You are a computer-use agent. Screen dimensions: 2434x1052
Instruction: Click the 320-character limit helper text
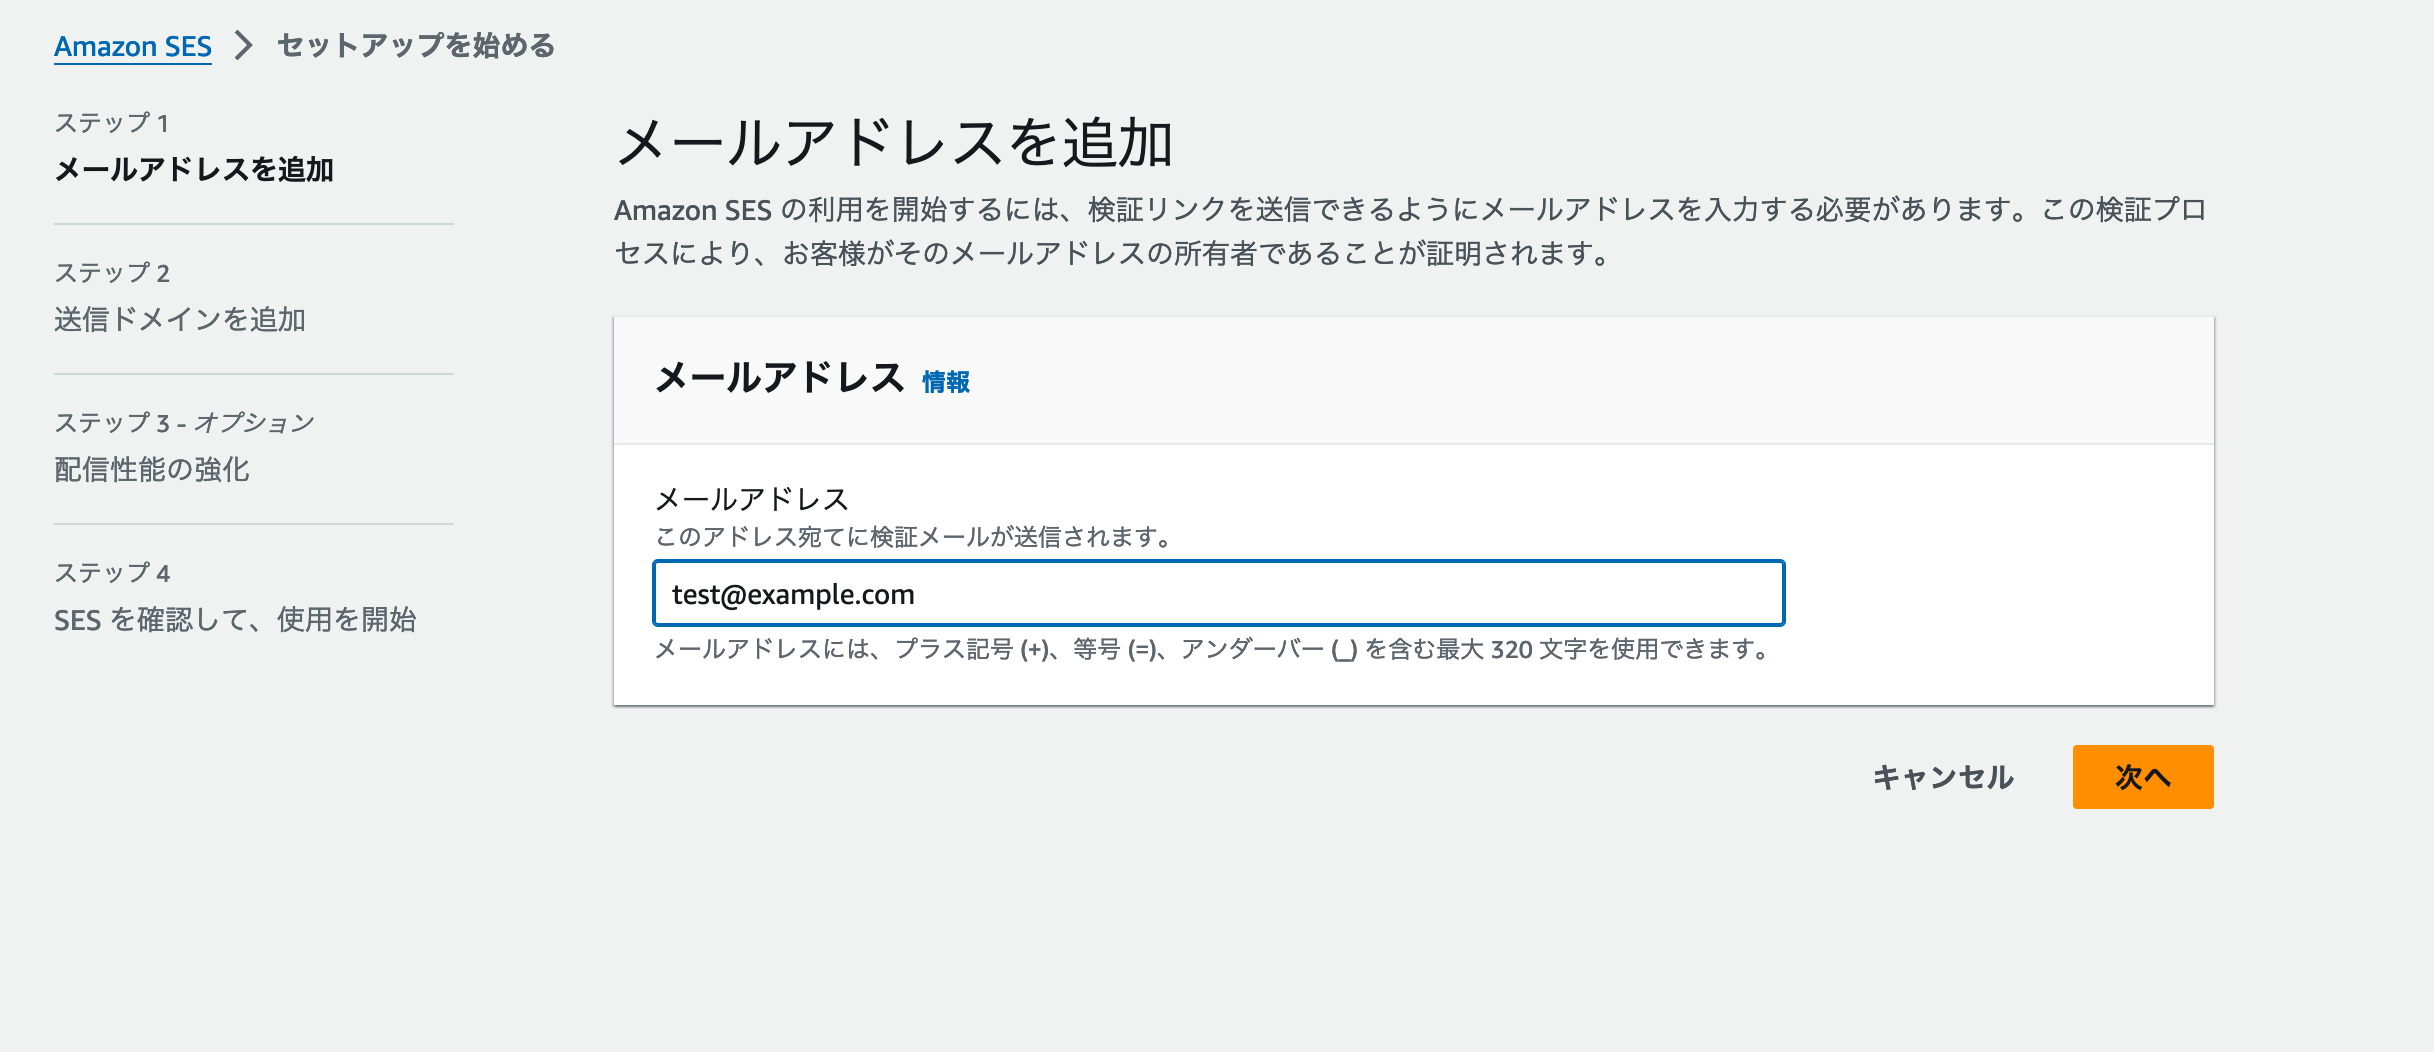pyautogui.click(x=1210, y=650)
